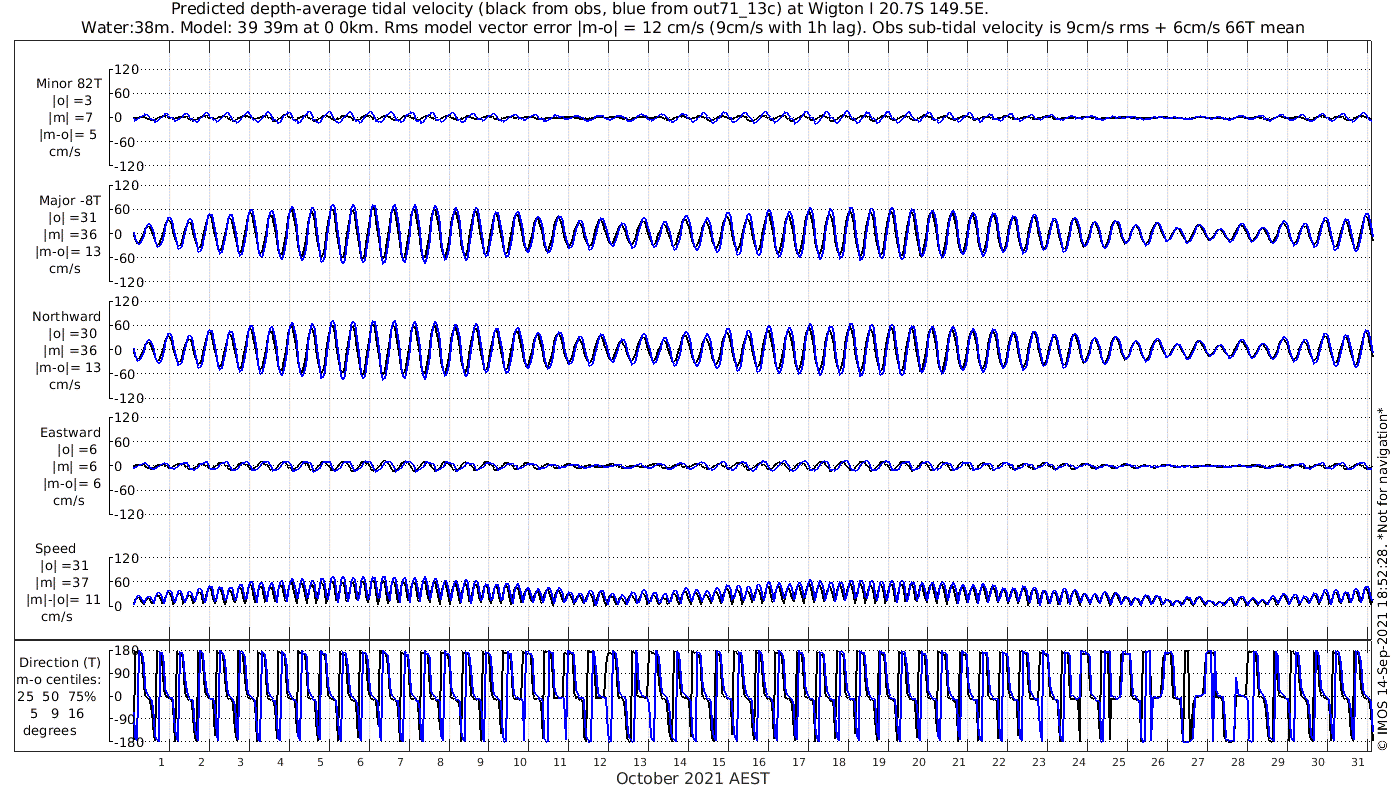Image resolution: width=1400 pixels, height=800 pixels.
Task: Click the 'Northward' panel label
Action: point(66,317)
